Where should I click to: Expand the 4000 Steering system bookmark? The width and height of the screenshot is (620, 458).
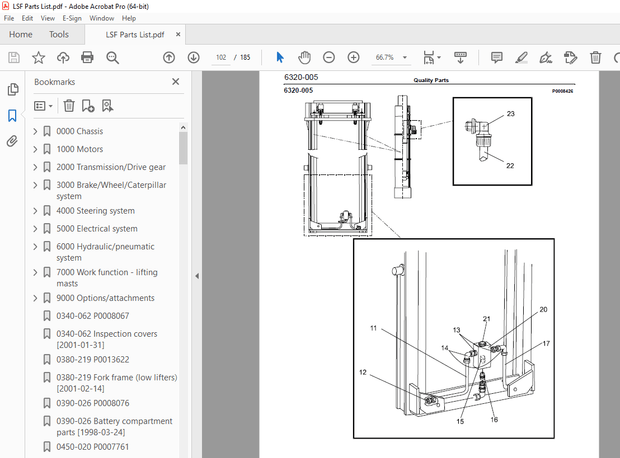click(35, 211)
